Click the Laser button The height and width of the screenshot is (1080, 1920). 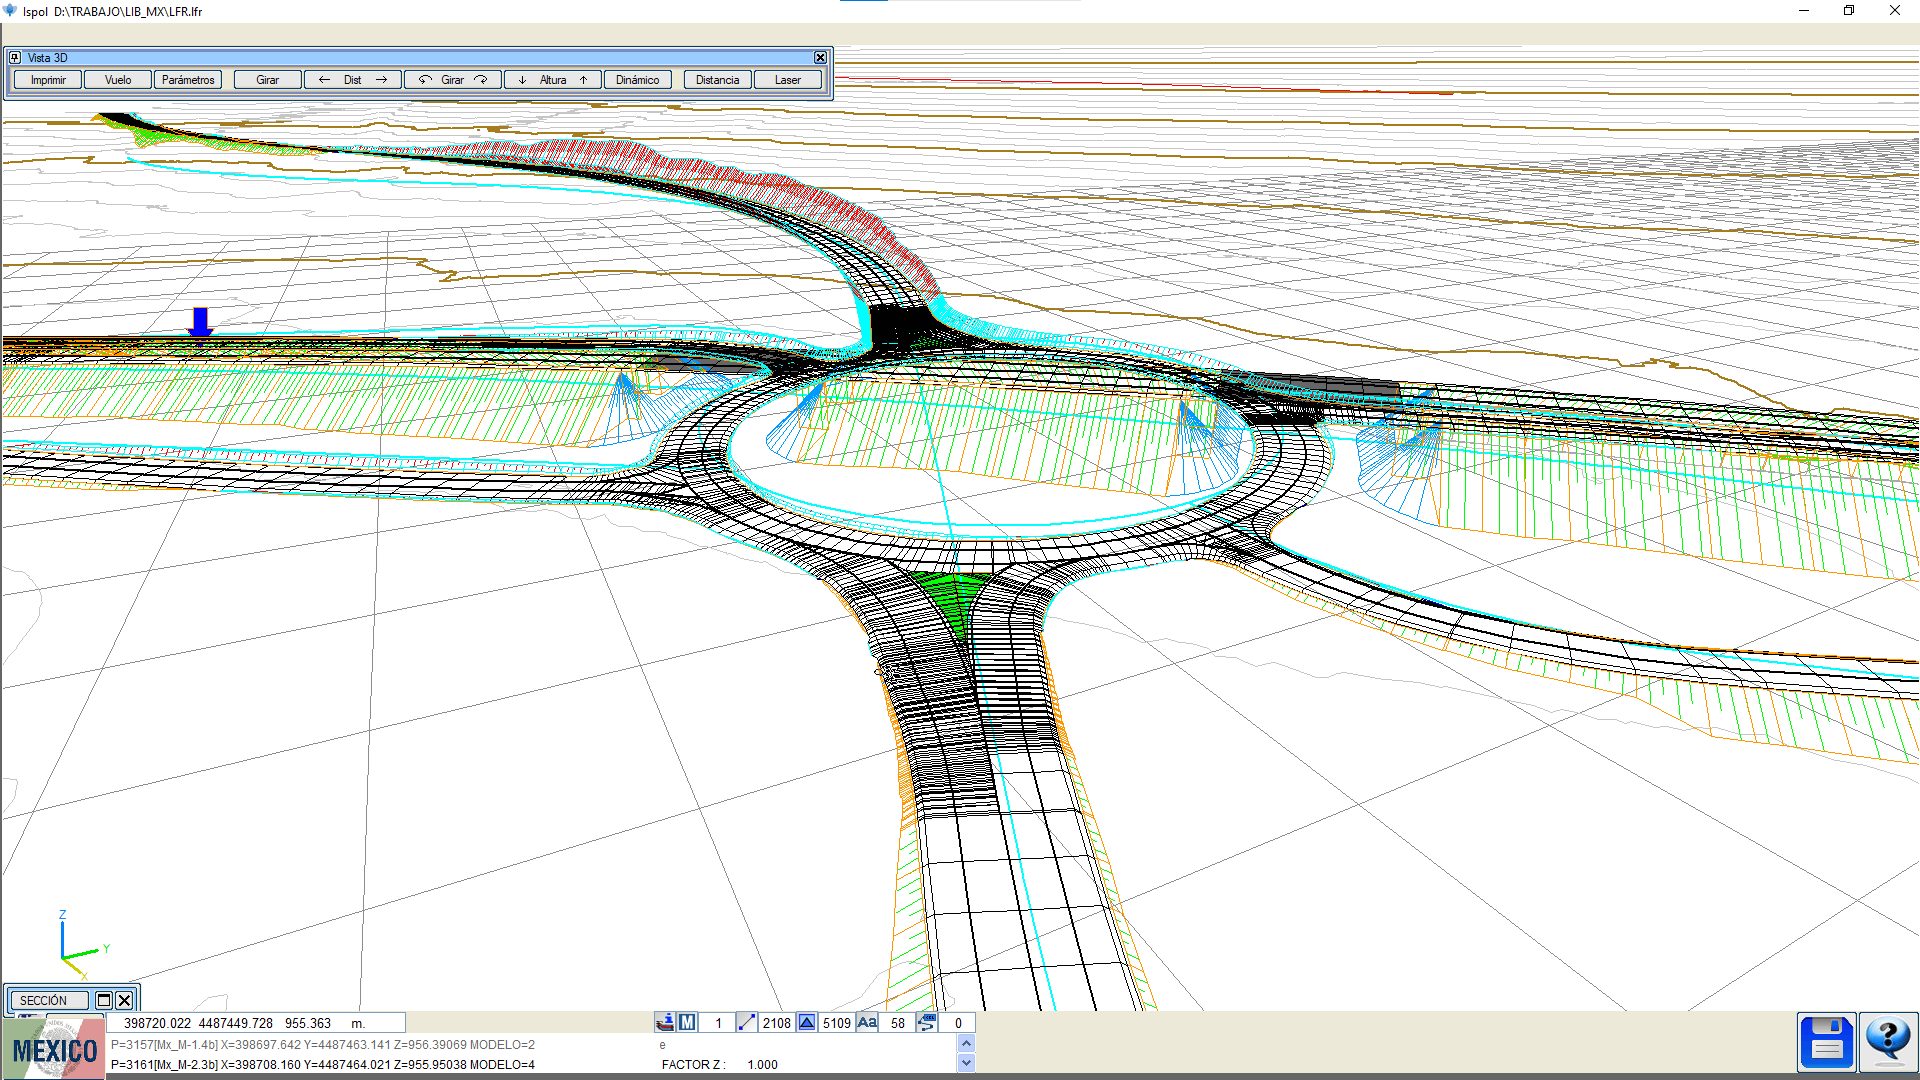(788, 80)
